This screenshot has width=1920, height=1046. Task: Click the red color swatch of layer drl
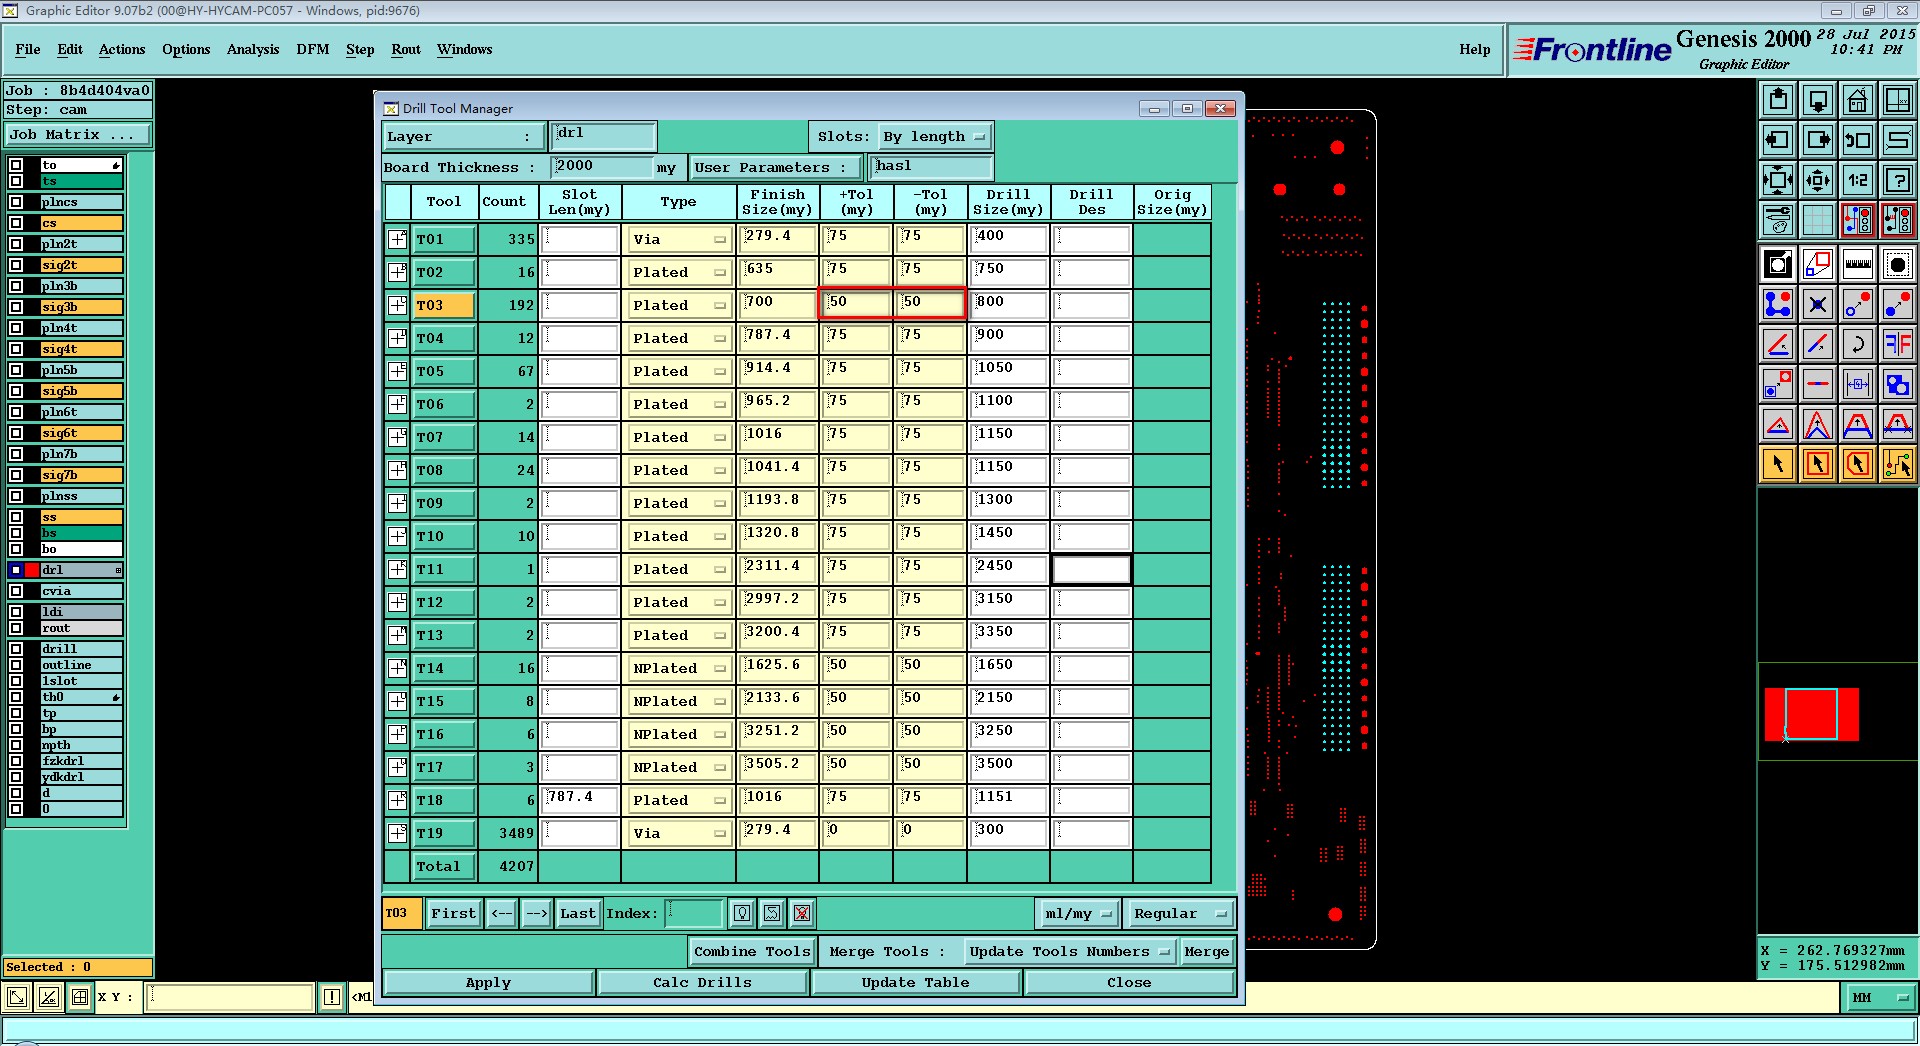pos(31,570)
